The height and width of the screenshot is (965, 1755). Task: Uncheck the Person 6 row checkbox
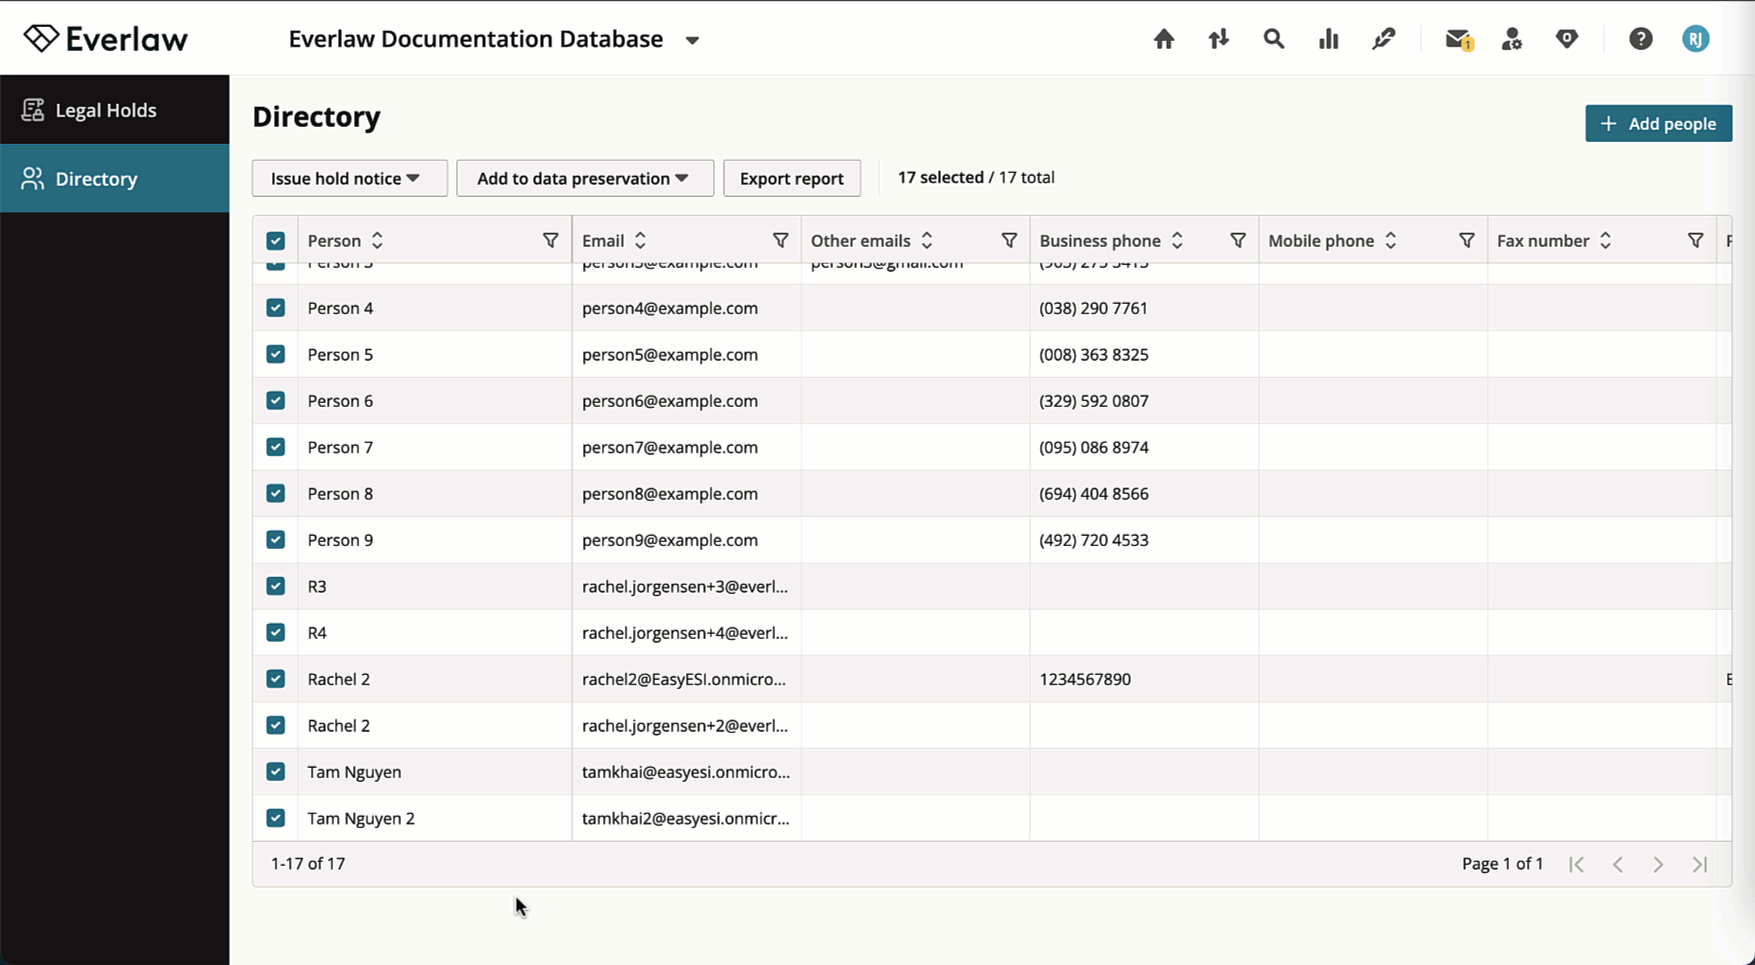[x=276, y=400]
